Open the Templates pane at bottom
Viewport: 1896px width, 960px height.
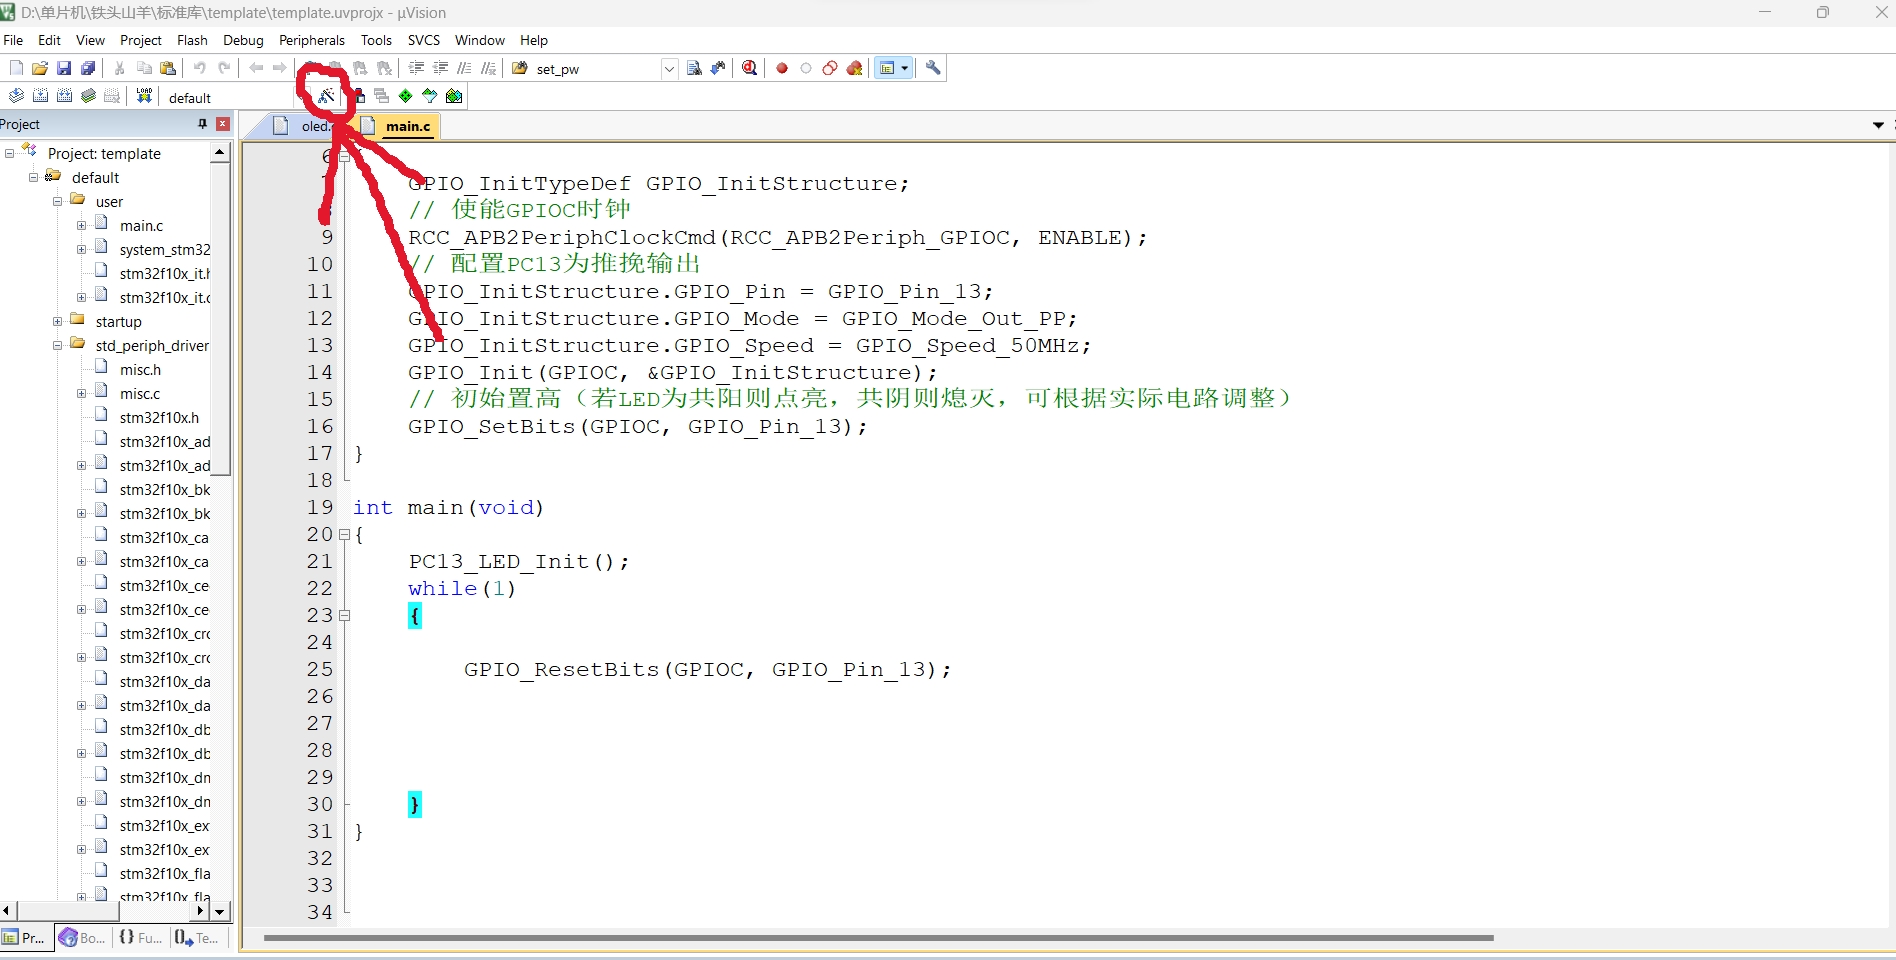point(197,938)
